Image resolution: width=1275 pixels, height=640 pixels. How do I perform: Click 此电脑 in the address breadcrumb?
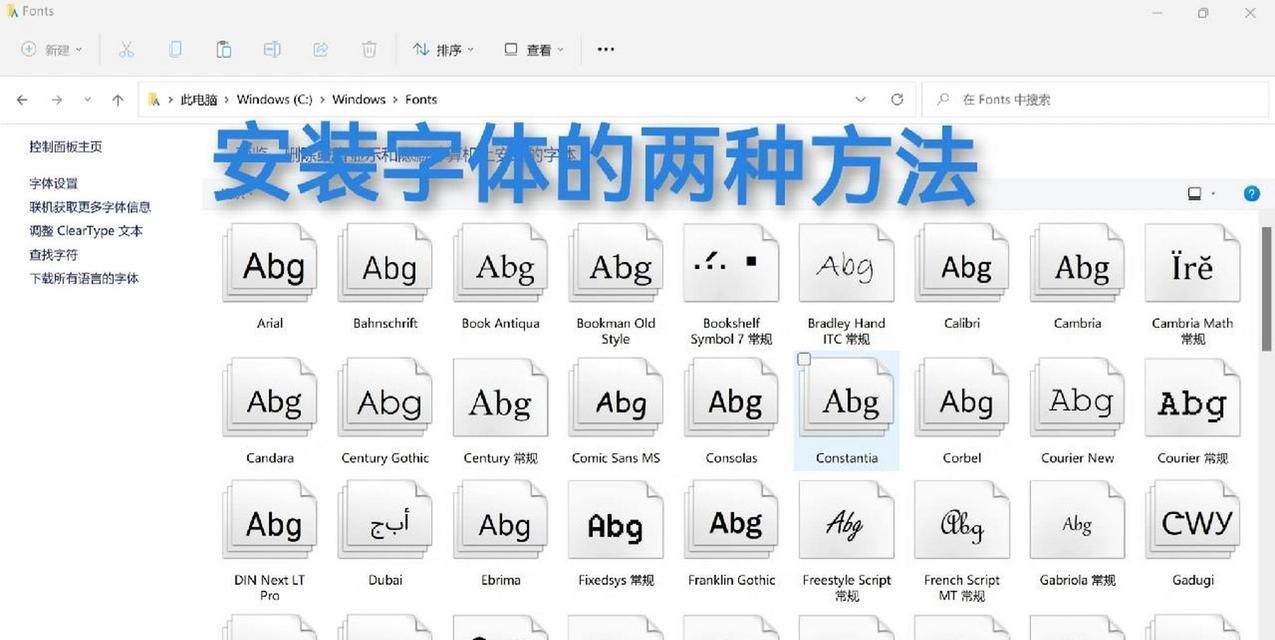tap(199, 99)
